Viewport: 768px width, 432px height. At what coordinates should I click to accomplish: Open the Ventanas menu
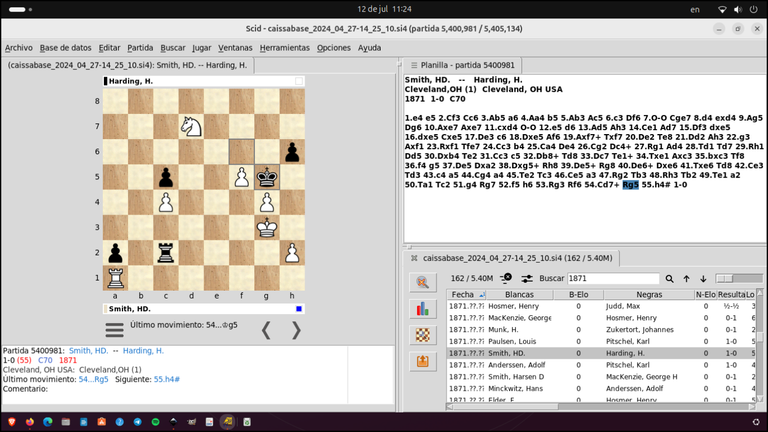pos(235,48)
